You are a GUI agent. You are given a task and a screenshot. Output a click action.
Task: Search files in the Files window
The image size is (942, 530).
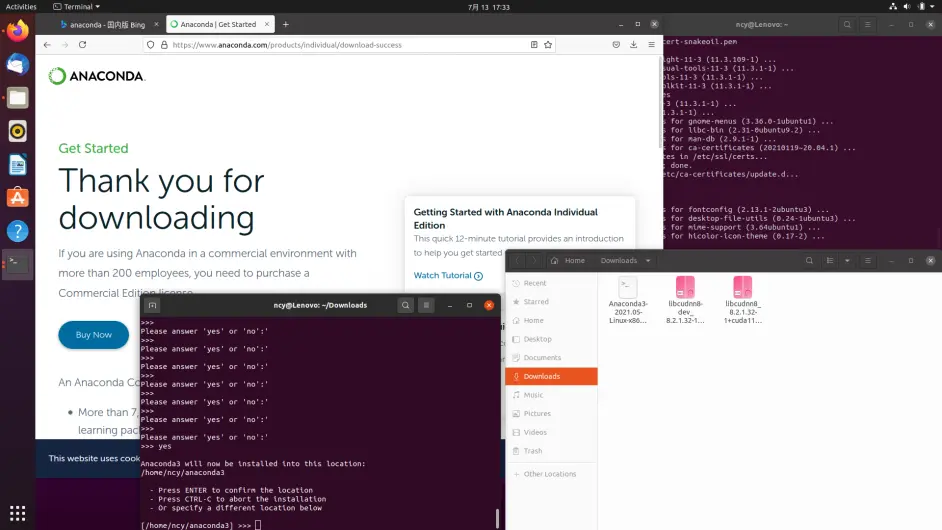[x=809, y=260]
